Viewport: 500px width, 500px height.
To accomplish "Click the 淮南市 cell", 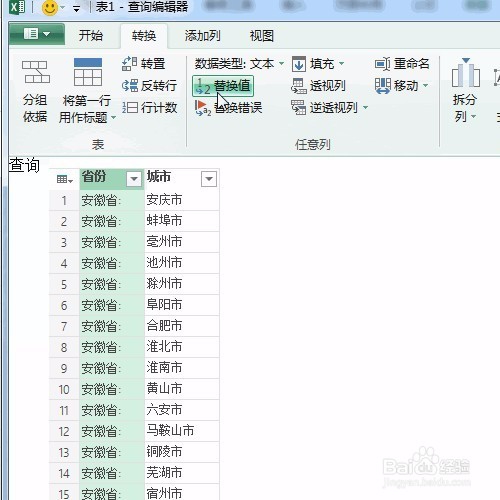I will (x=182, y=368).
